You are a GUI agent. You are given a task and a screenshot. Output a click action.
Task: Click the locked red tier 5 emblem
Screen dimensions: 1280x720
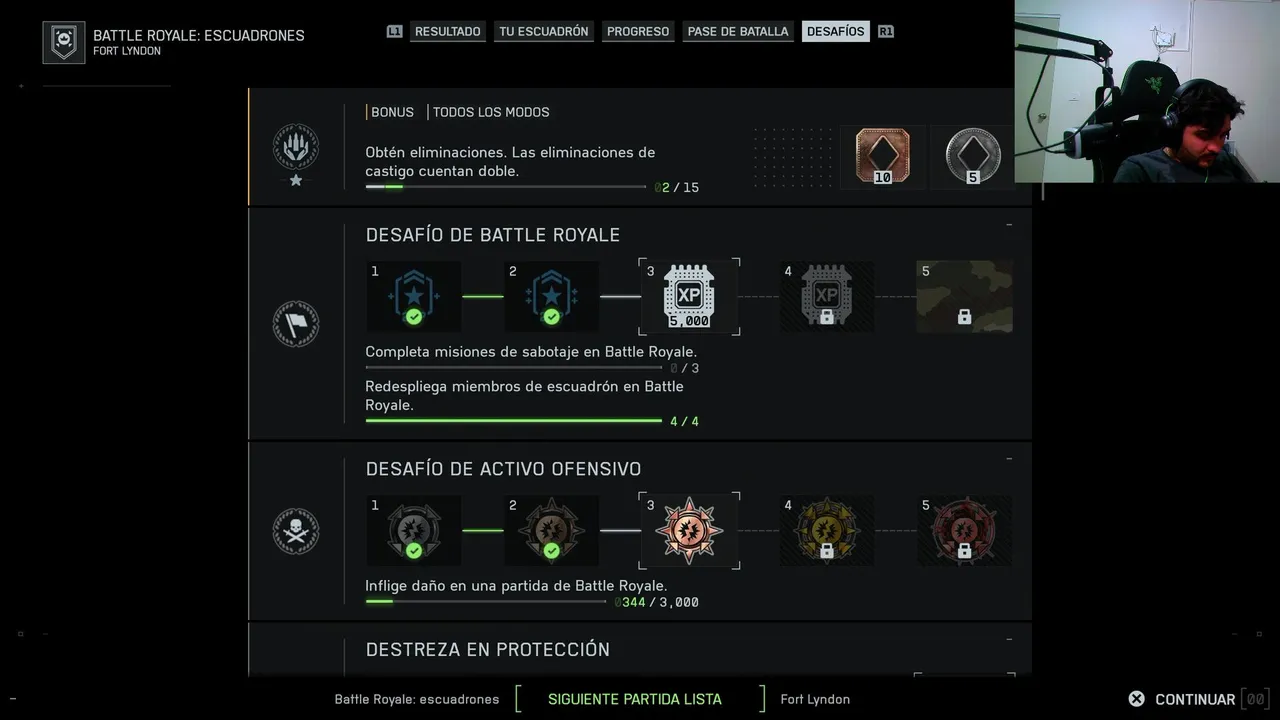point(964,530)
